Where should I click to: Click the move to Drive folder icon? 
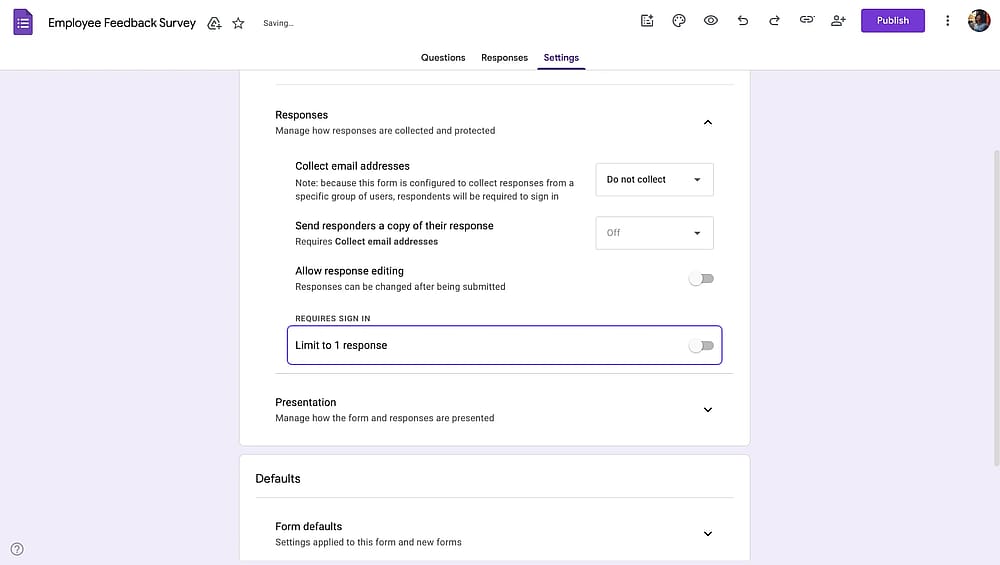pos(214,24)
